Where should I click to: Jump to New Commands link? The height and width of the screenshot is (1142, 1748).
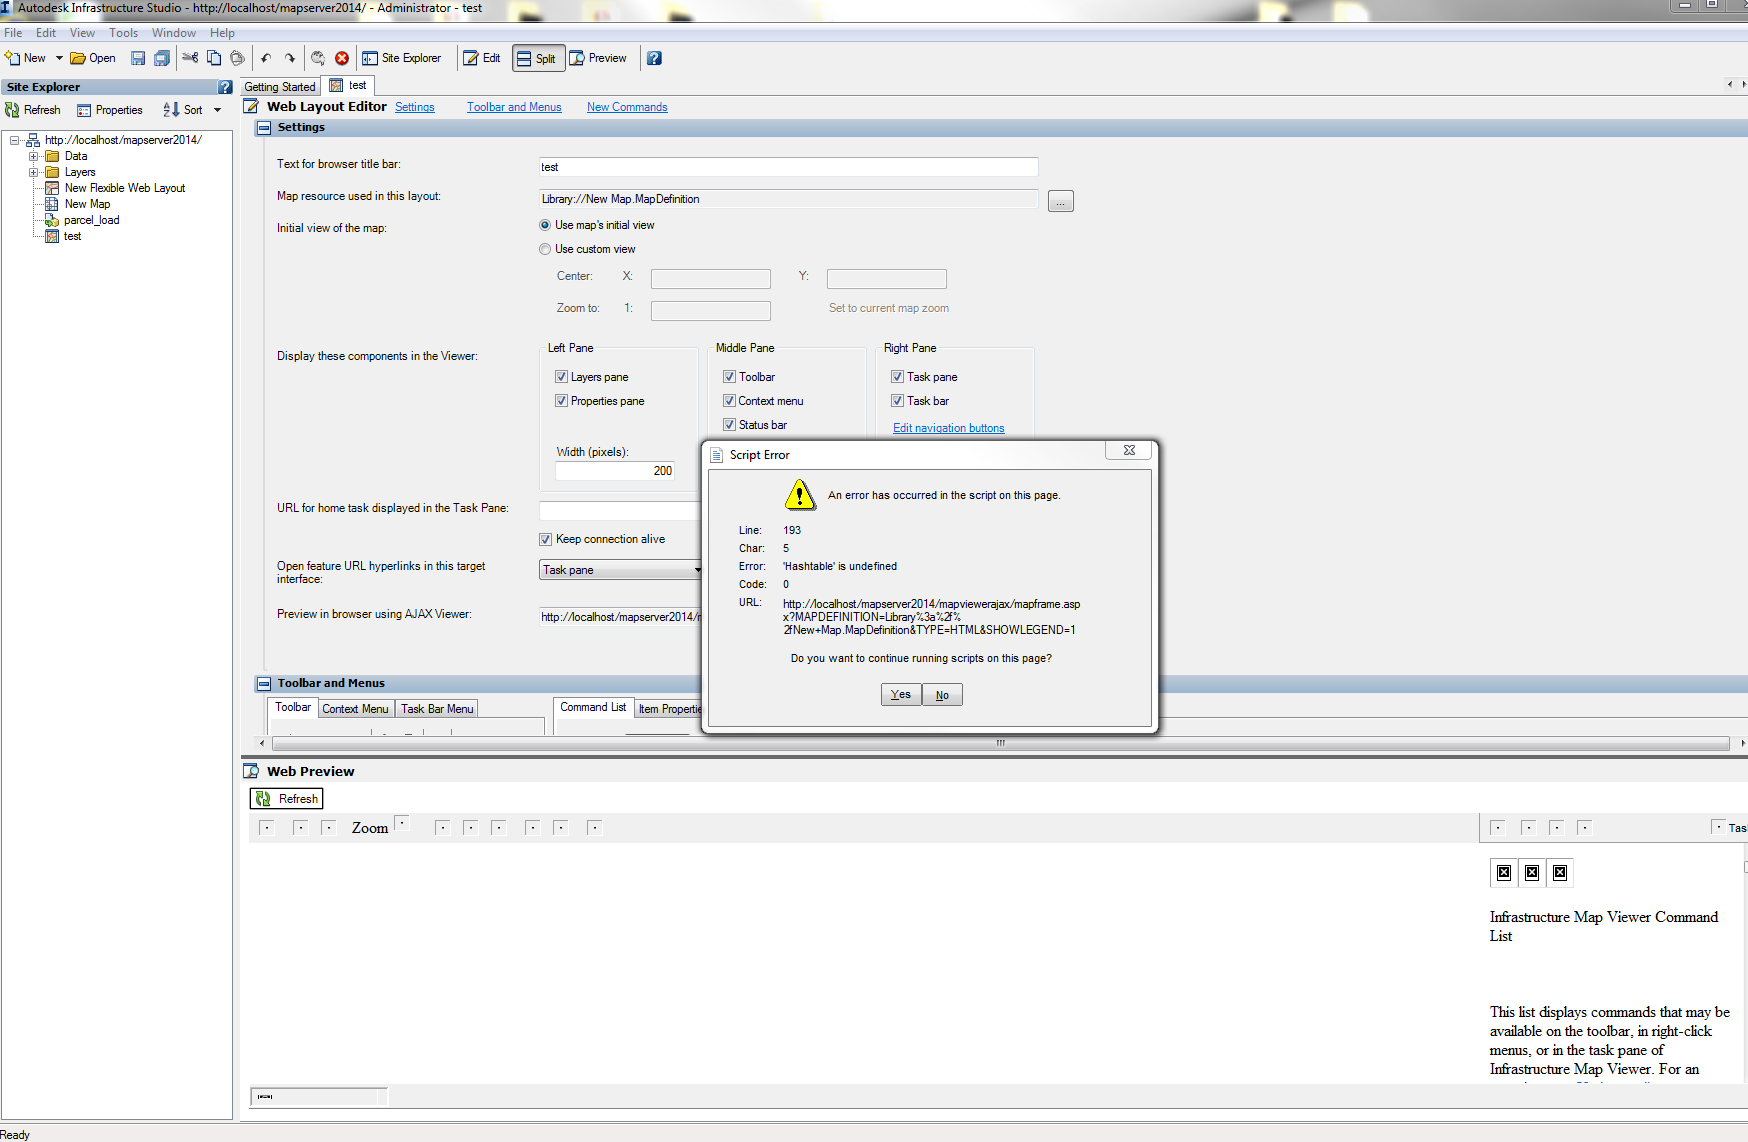627,107
